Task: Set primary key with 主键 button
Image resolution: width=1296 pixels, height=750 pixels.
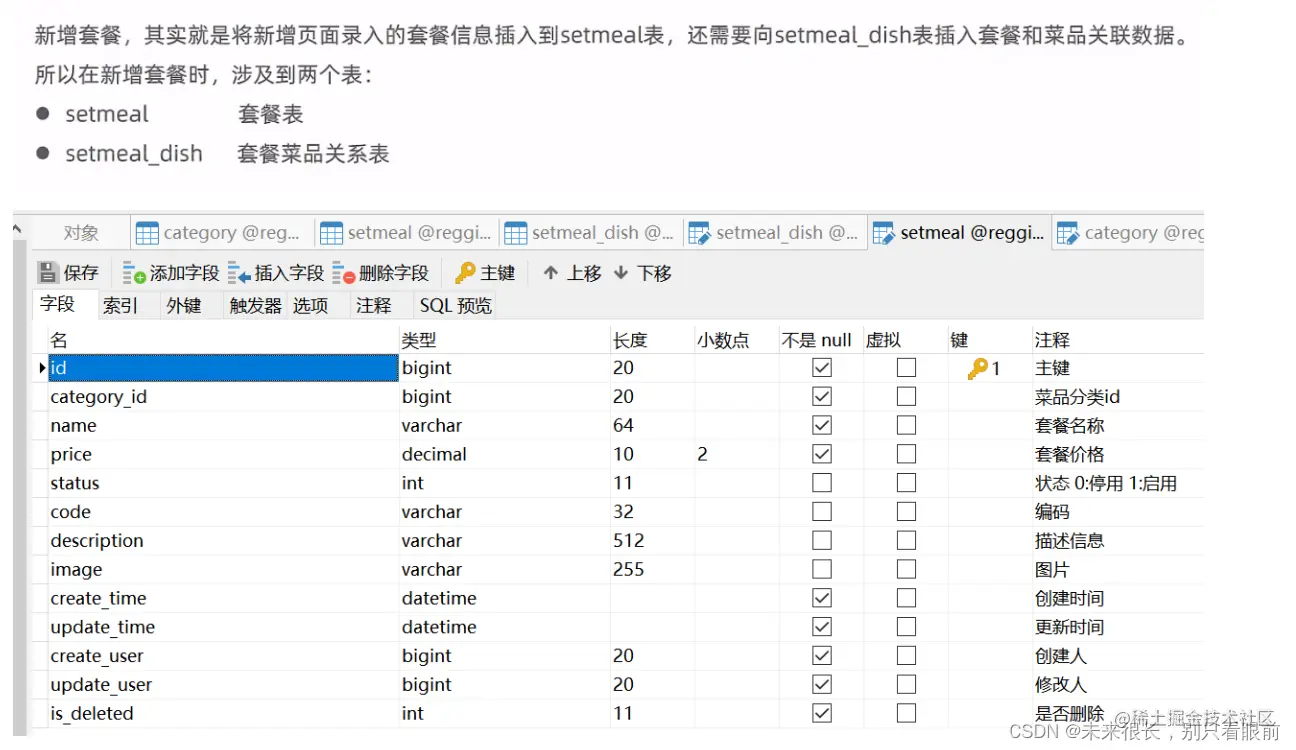Action: [x=485, y=273]
